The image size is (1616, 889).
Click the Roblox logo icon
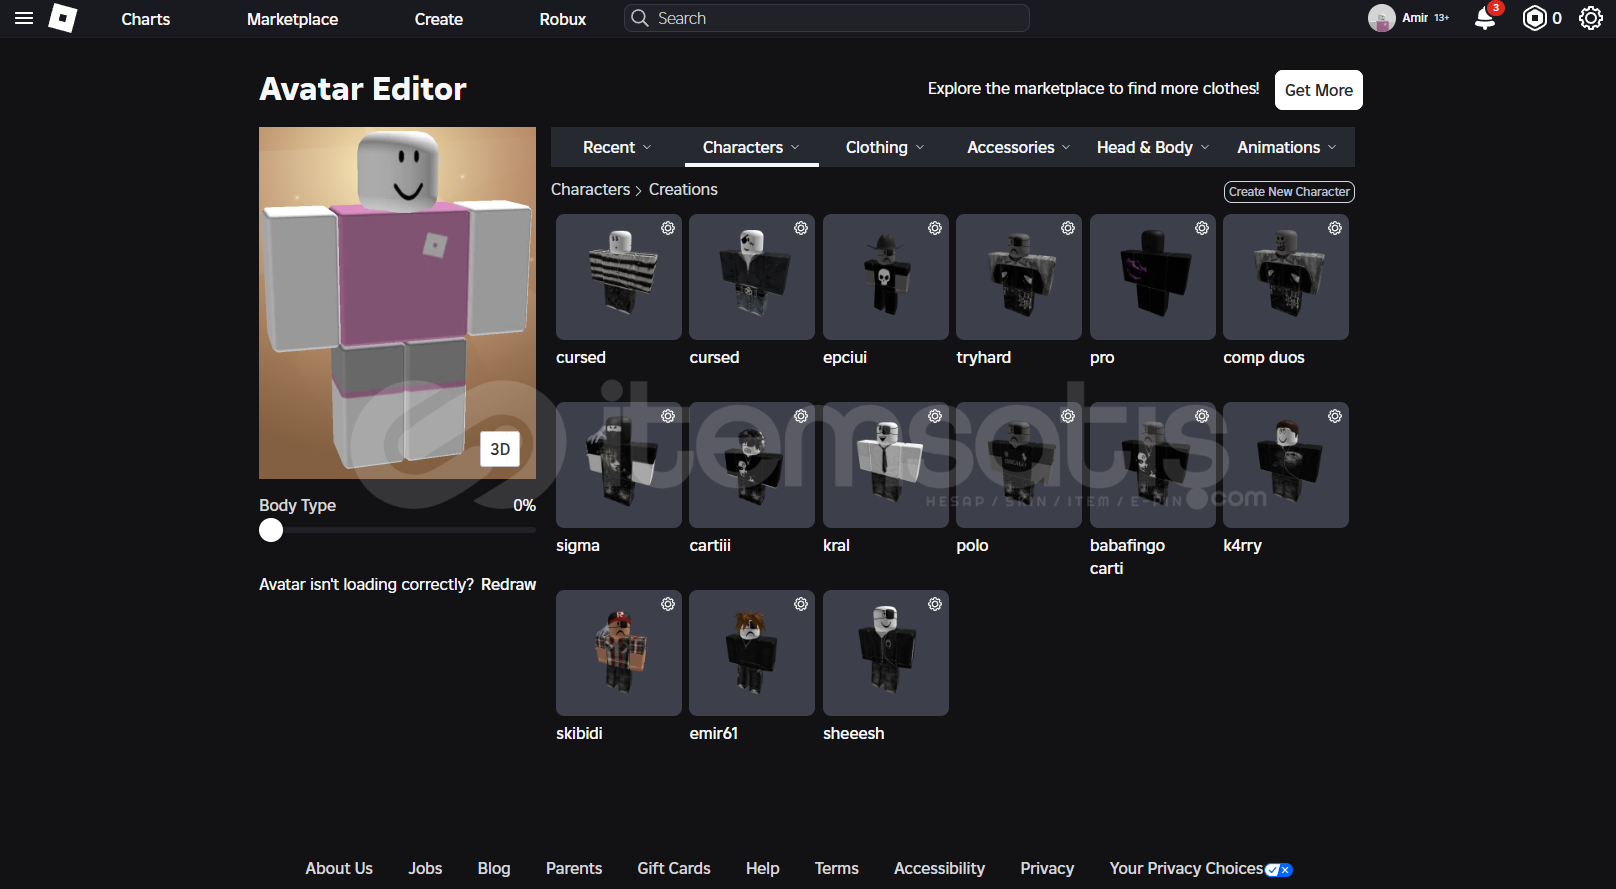coord(63,18)
